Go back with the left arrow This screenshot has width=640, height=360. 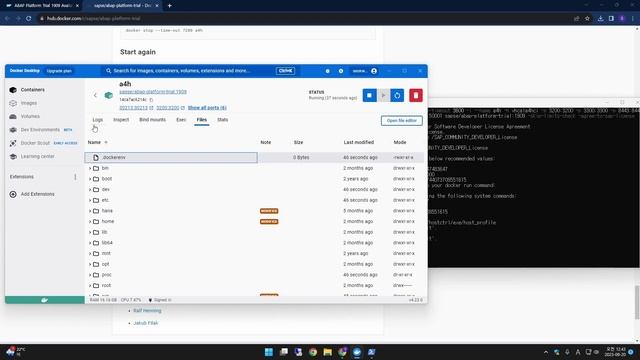click(x=95, y=96)
